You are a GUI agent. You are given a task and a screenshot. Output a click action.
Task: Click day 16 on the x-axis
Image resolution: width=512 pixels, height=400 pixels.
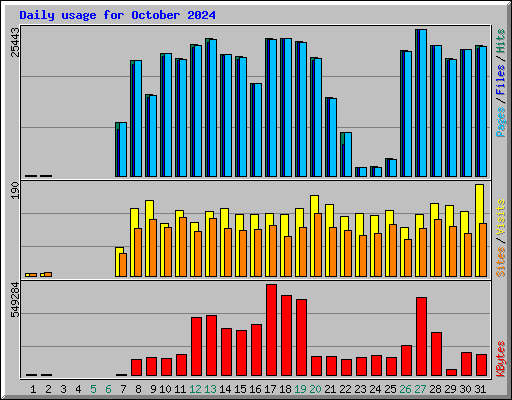(255, 389)
